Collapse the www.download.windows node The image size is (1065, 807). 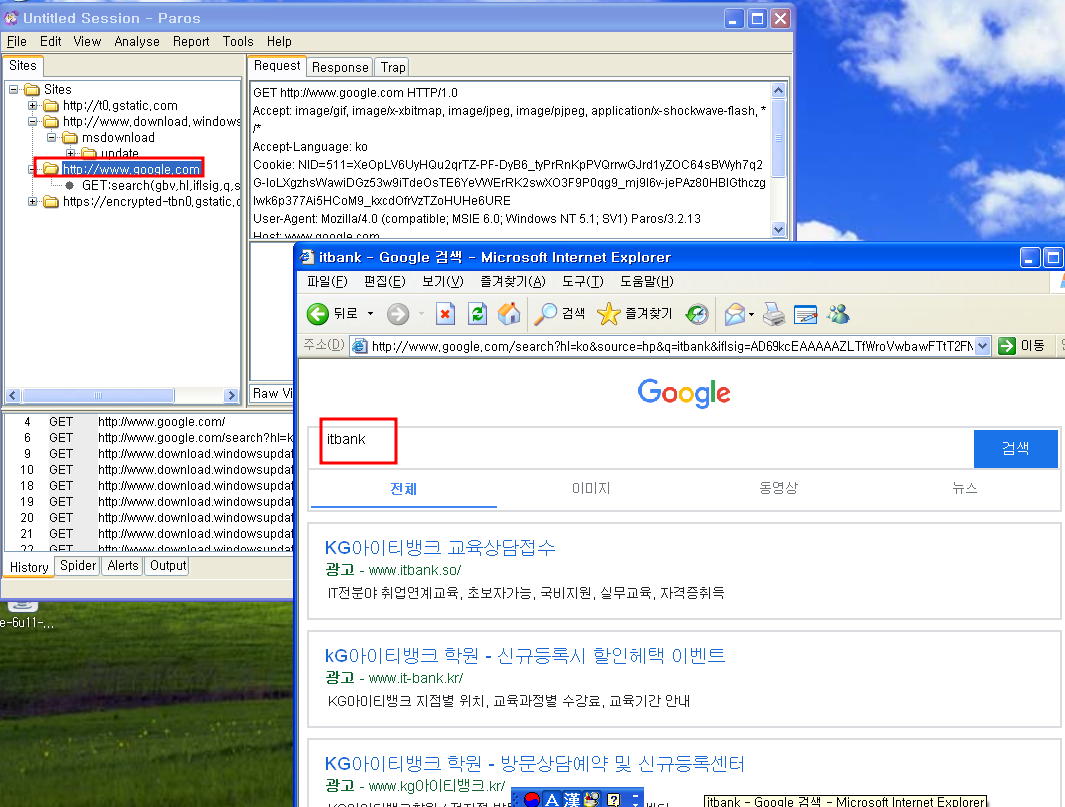[33, 122]
